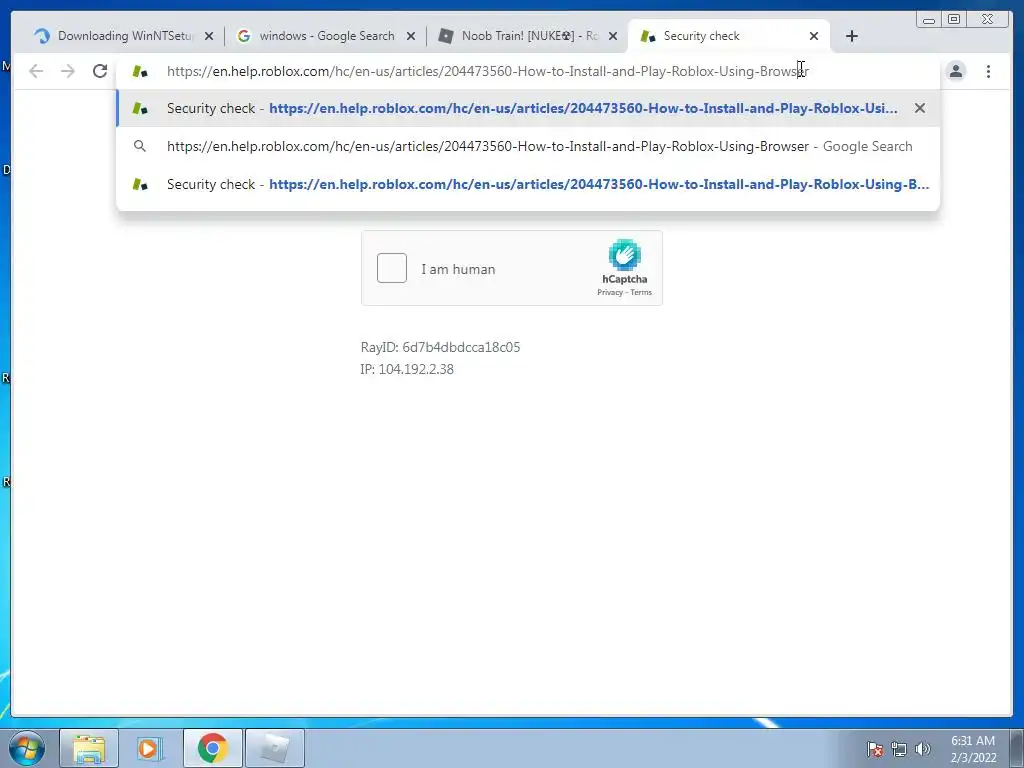
Task: Minimize the Chrome window
Action: pyautogui.click(x=929, y=20)
